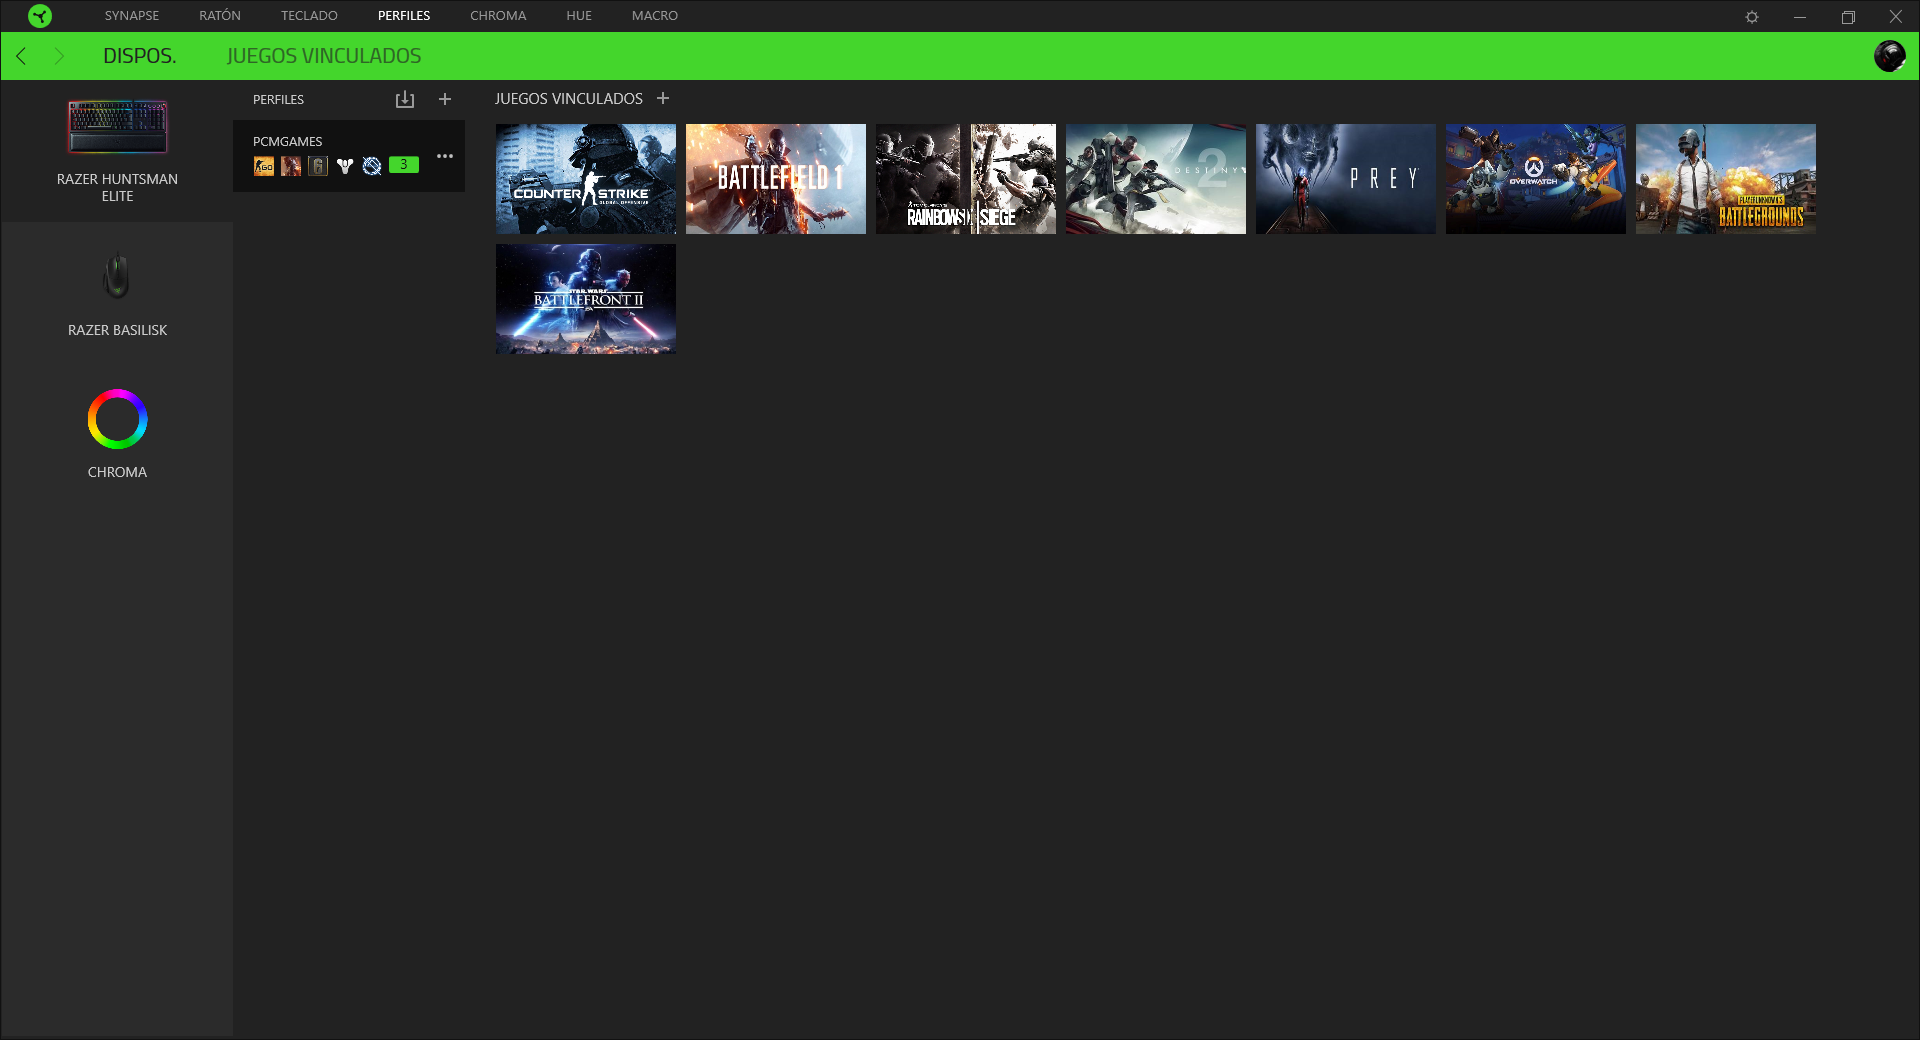1920x1040 pixels.
Task: Click the Rainbow Six icon in PCMGAMES profile
Action: [318, 166]
